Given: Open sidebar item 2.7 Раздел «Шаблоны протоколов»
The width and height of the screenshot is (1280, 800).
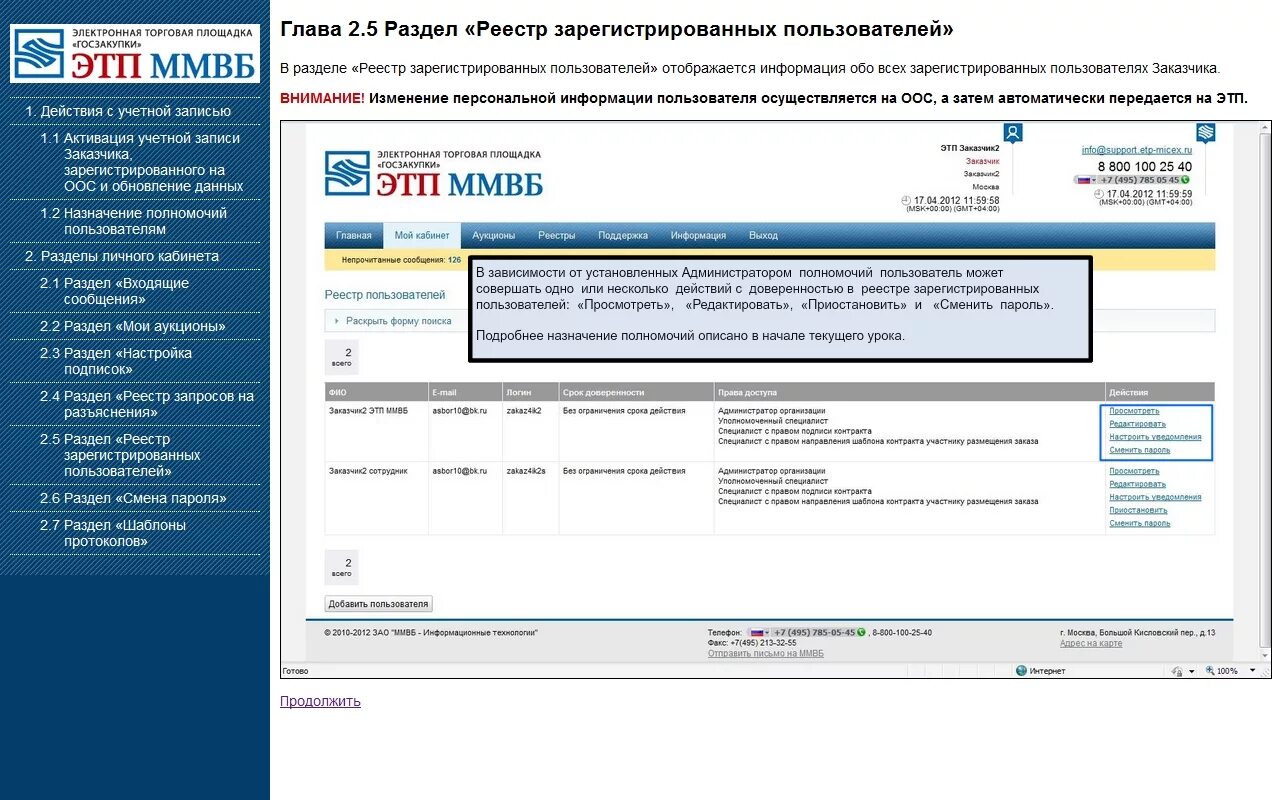Looking at the screenshot, I should 113,533.
